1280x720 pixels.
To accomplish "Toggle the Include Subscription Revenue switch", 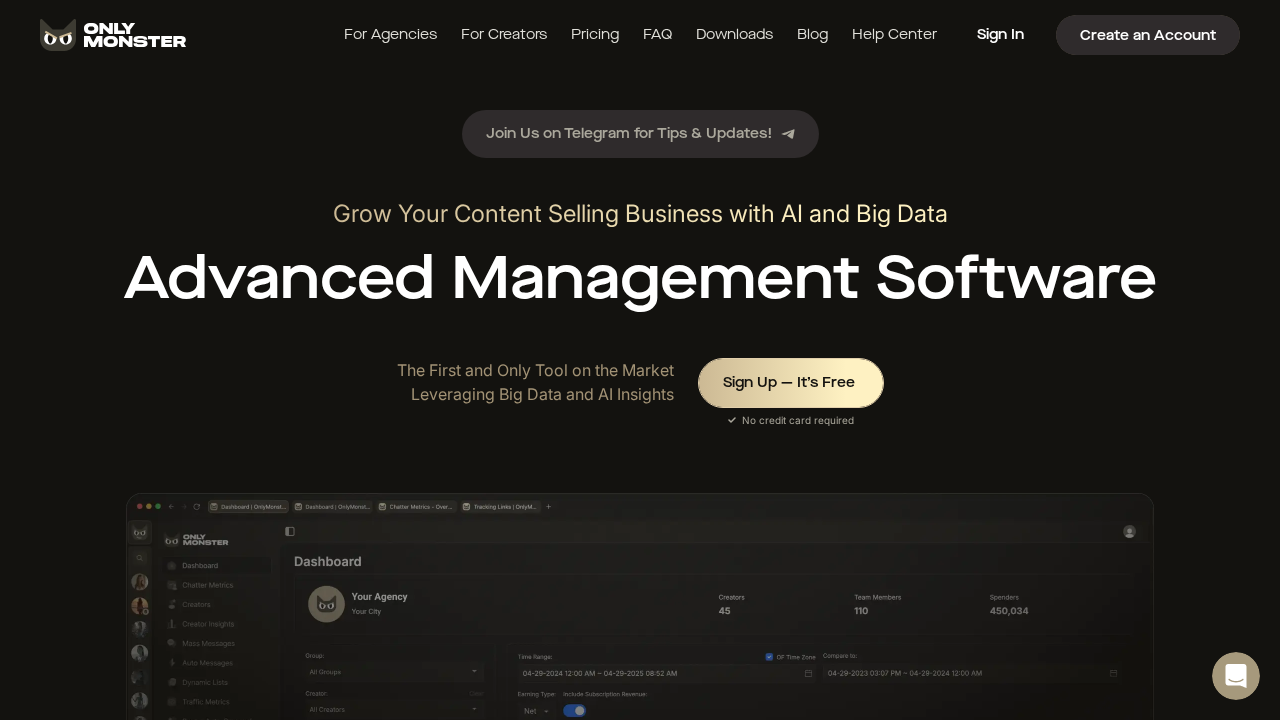I will point(574,711).
